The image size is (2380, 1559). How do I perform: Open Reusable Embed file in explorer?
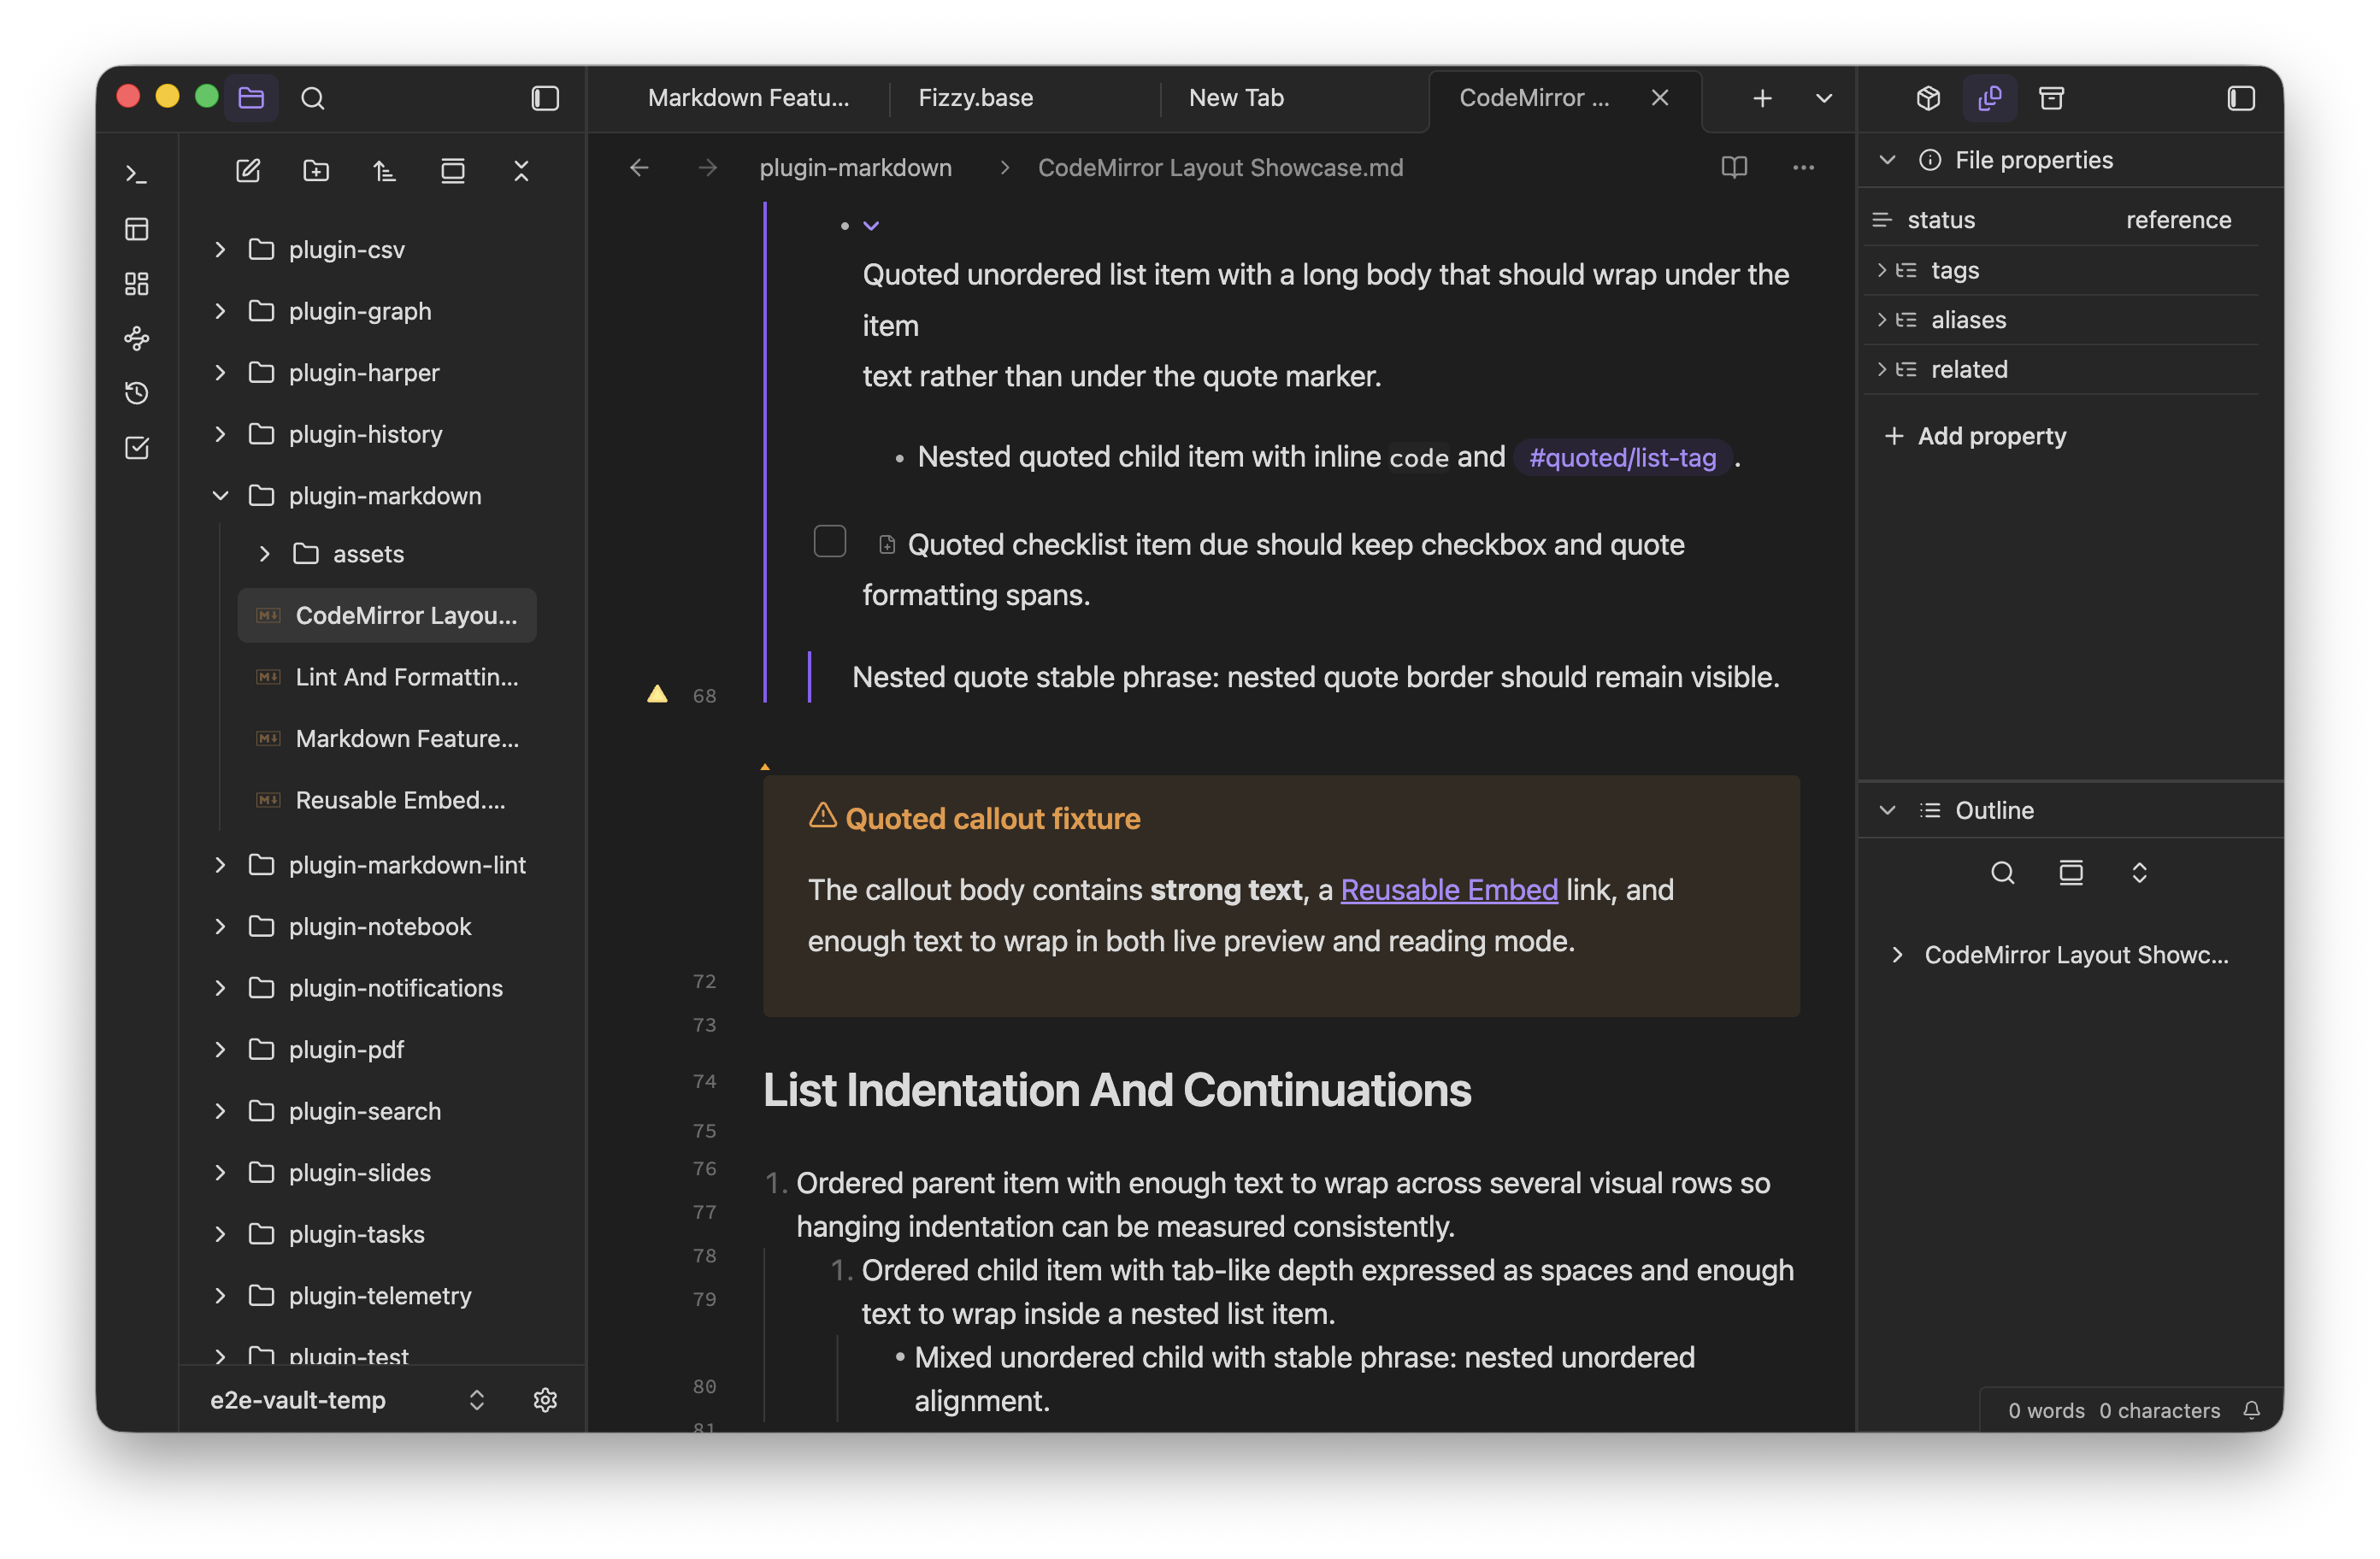pos(388,800)
